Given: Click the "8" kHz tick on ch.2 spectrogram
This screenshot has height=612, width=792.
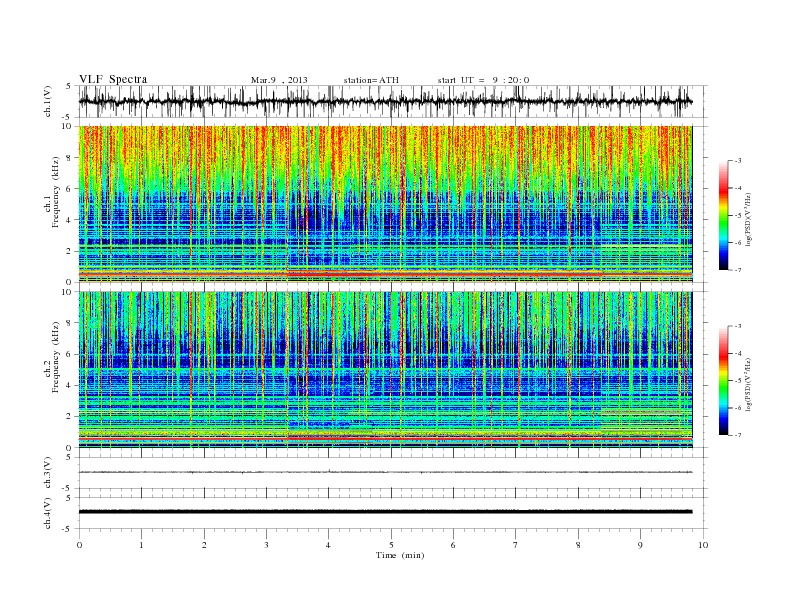Looking at the screenshot, I should point(69,323).
